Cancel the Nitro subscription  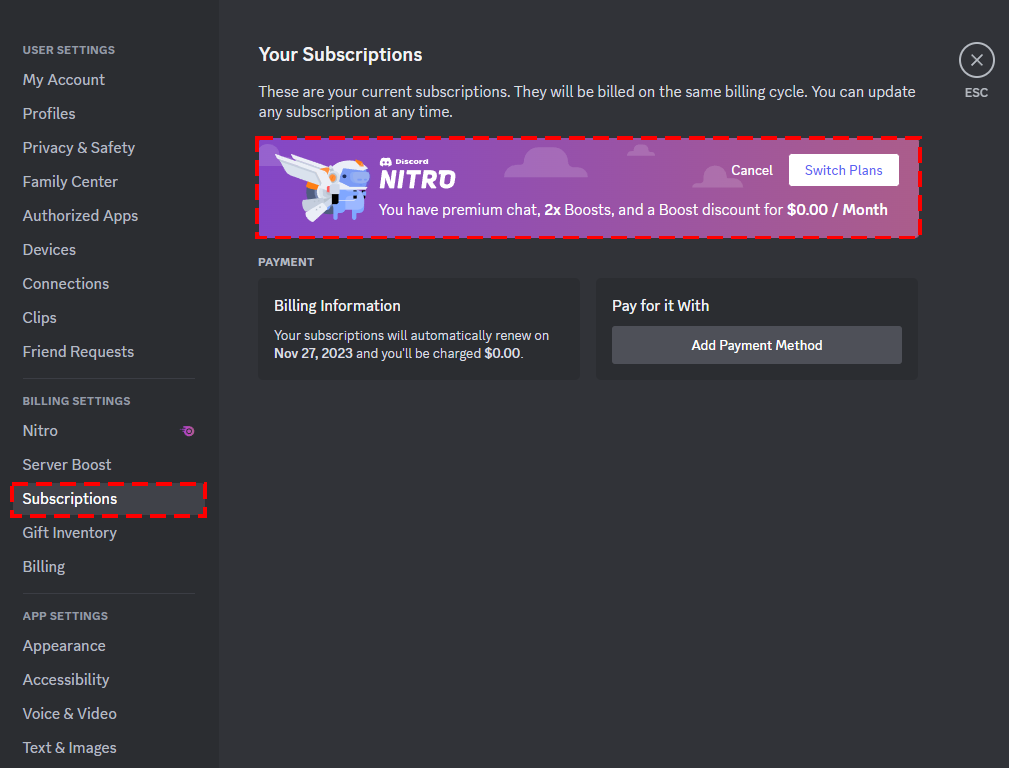pos(751,170)
